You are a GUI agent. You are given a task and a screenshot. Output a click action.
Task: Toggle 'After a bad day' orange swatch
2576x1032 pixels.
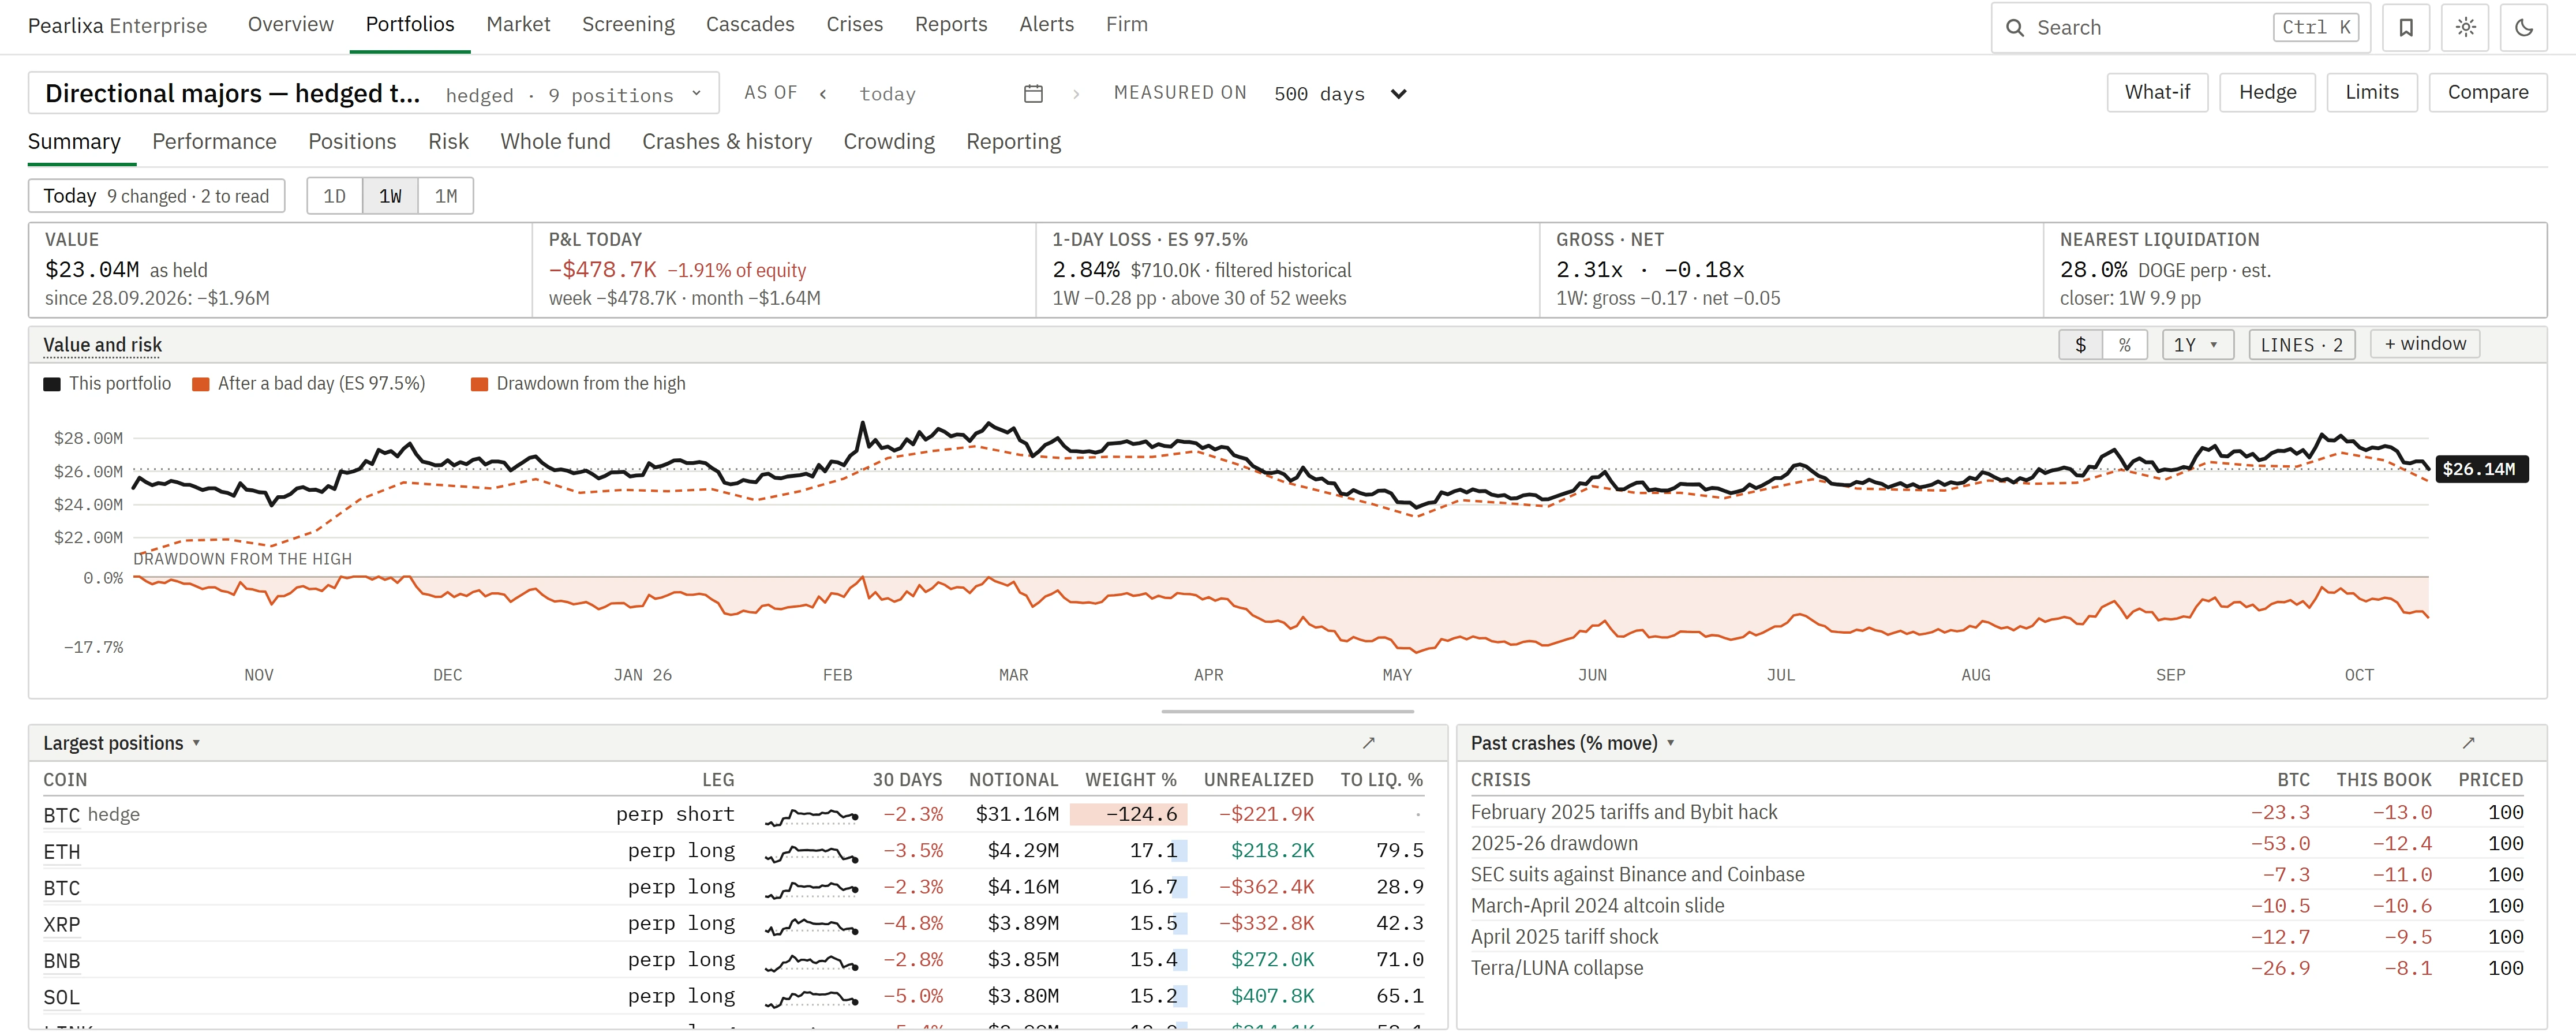click(201, 385)
